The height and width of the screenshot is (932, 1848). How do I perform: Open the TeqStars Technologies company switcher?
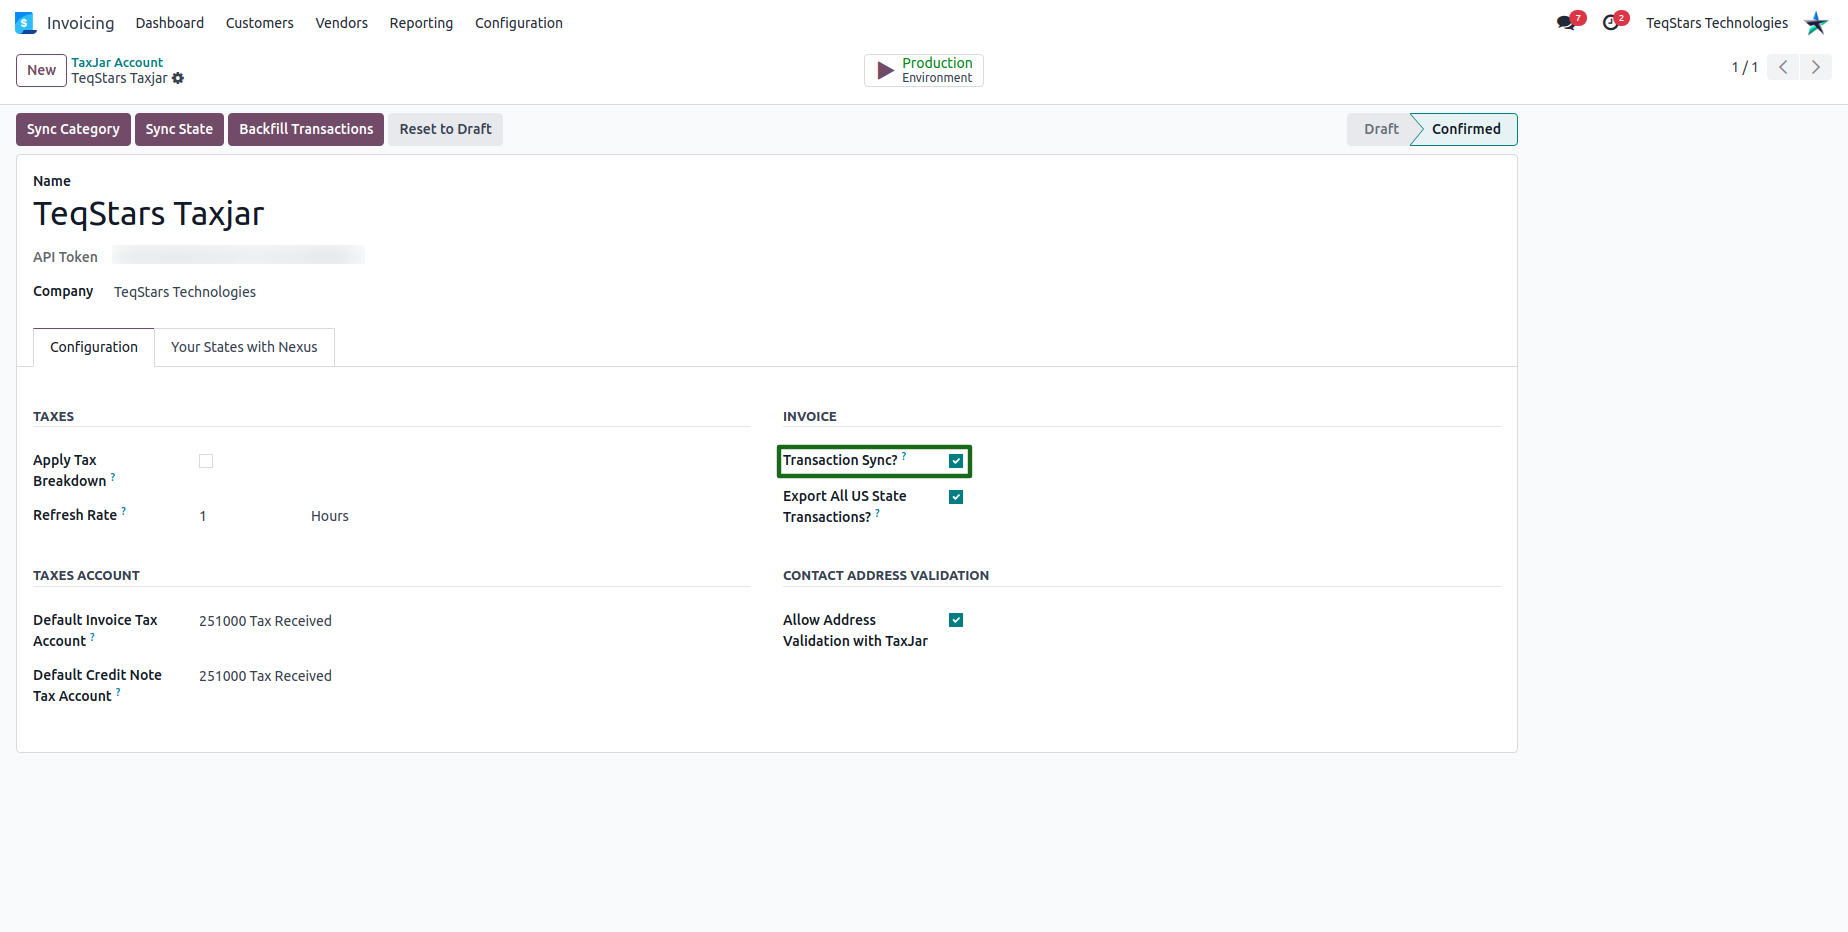(x=1717, y=23)
